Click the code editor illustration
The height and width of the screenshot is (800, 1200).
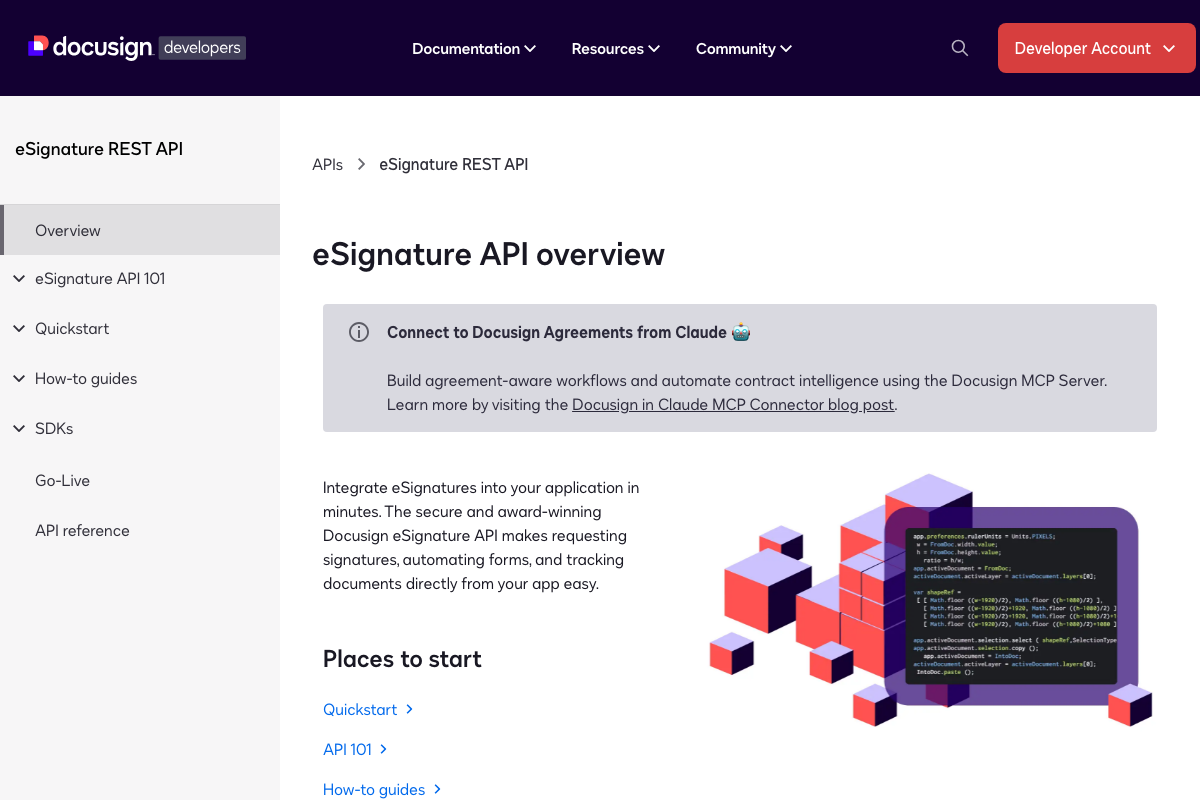(1011, 606)
